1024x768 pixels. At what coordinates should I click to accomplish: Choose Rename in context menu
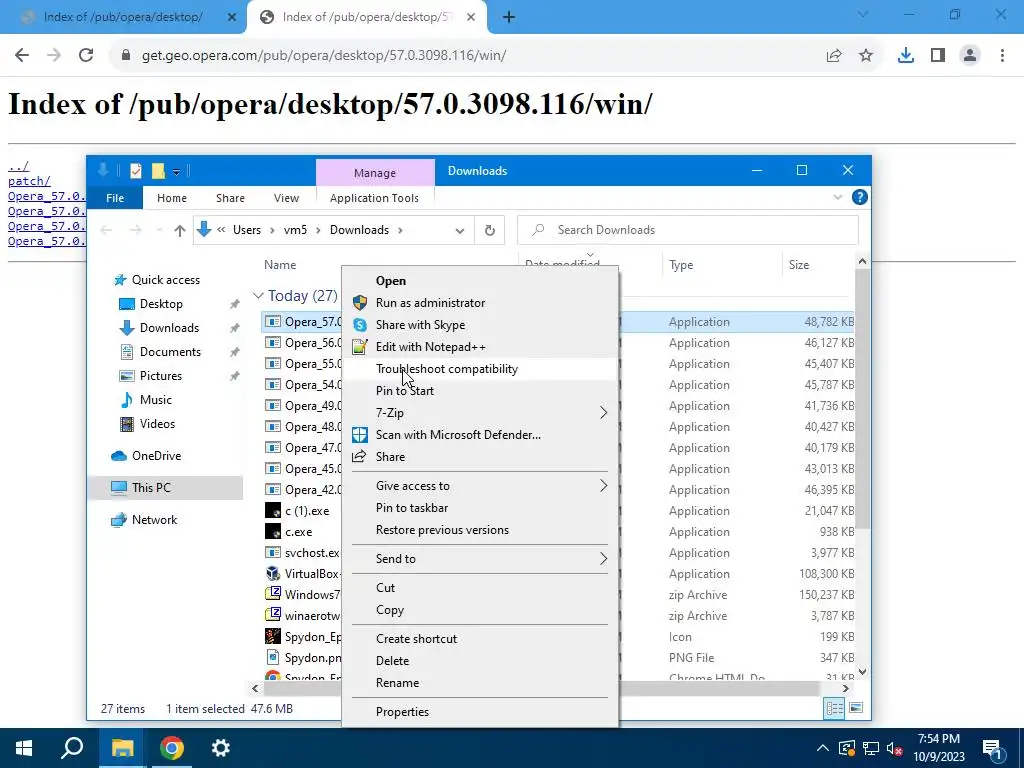(x=480, y=683)
